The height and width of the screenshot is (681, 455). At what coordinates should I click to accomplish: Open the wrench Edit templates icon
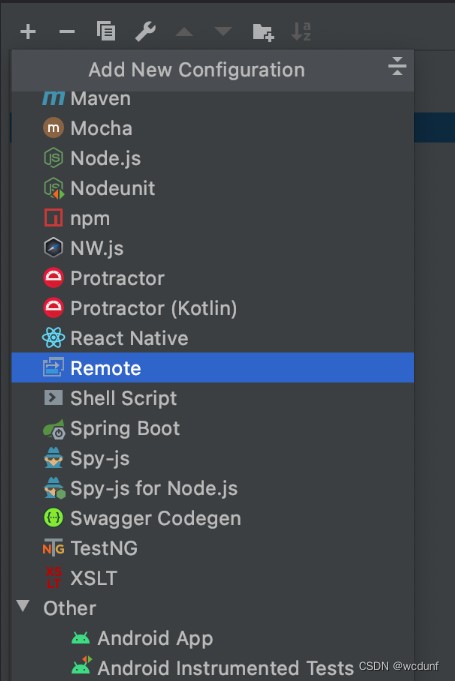[145, 32]
